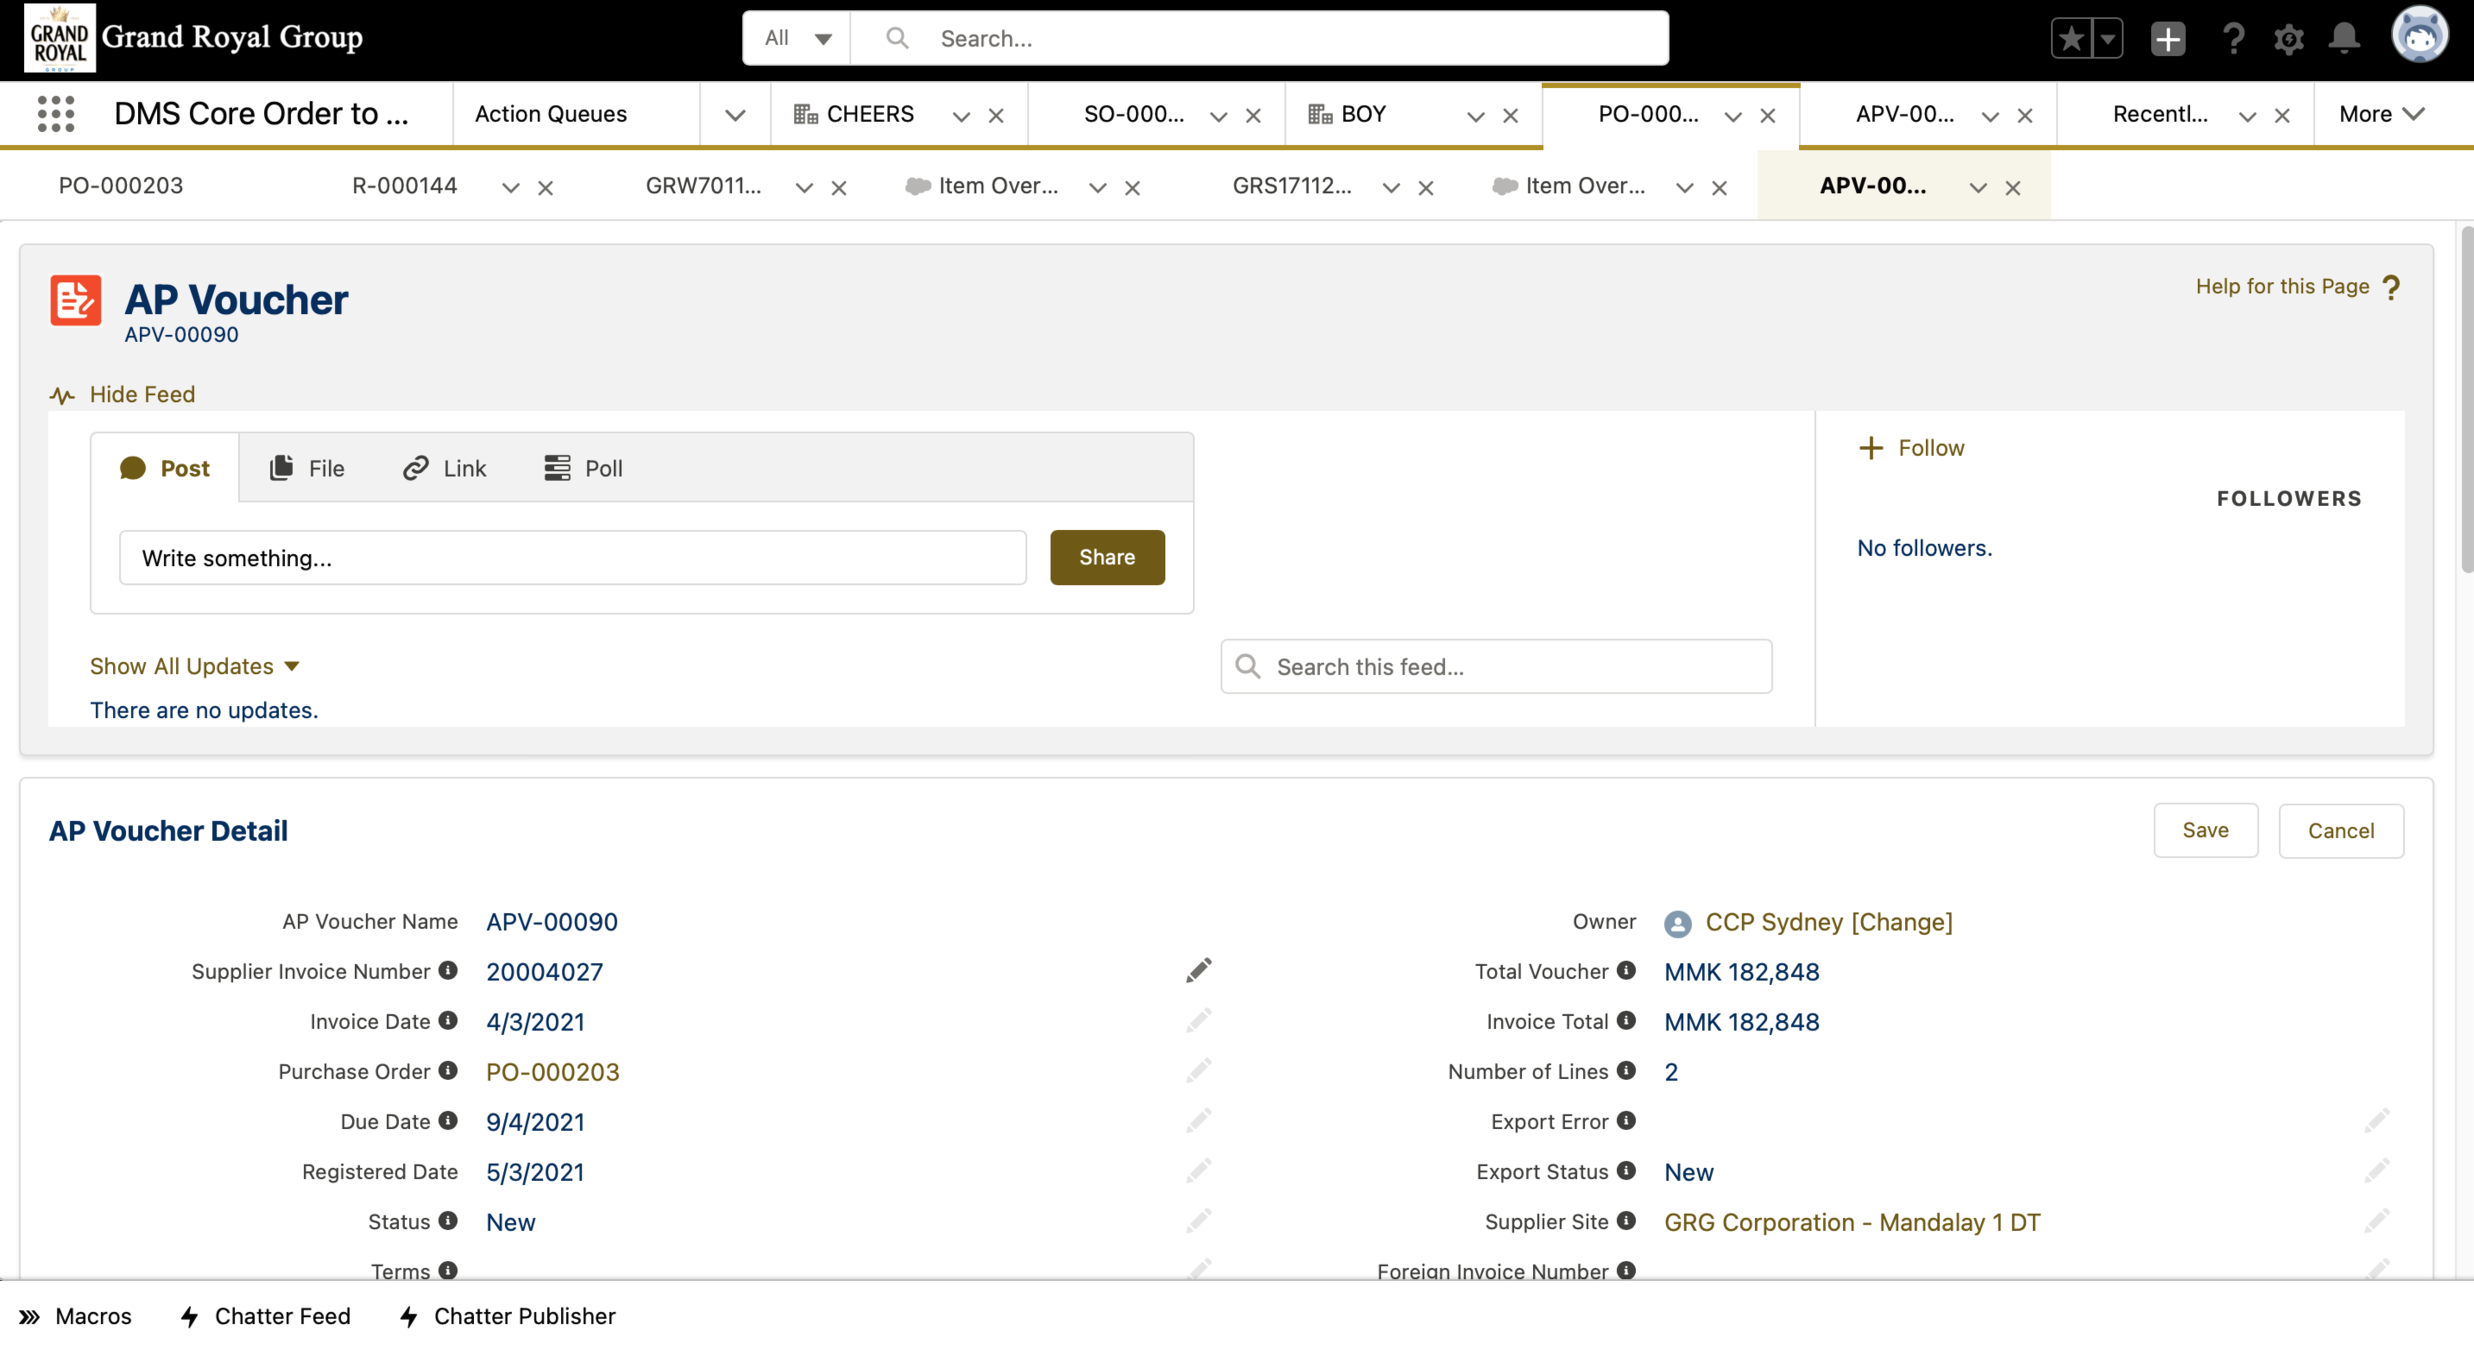
Task: Open the user avatar profile menu
Action: (2419, 36)
